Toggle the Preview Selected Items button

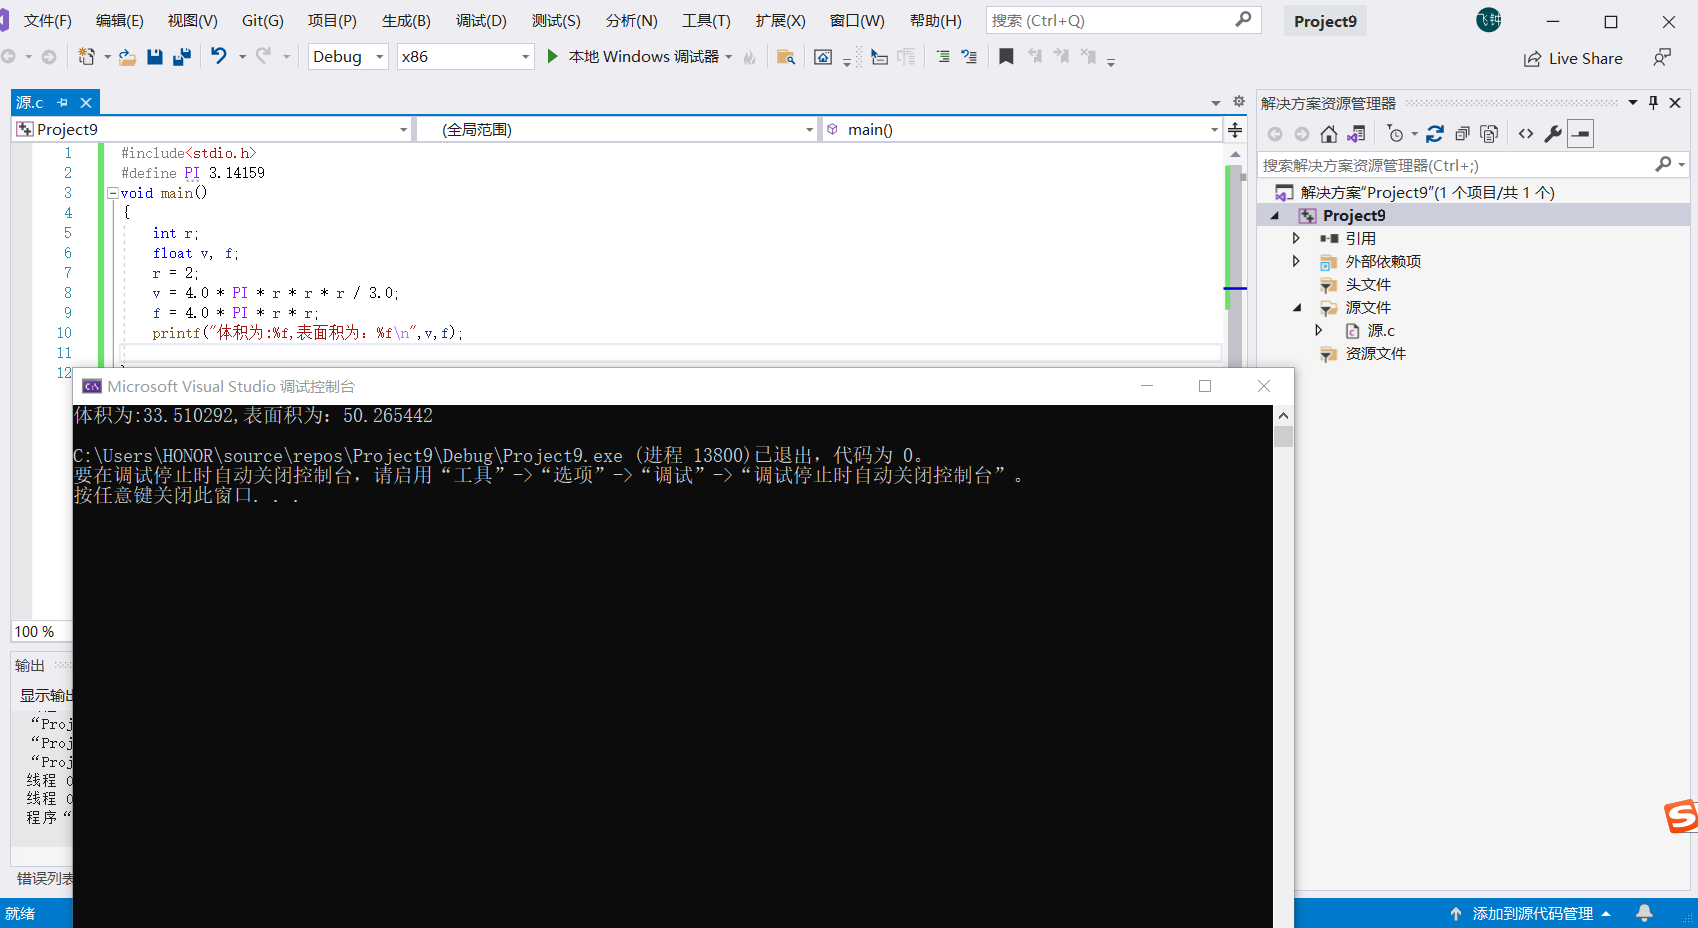tap(1581, 134)
